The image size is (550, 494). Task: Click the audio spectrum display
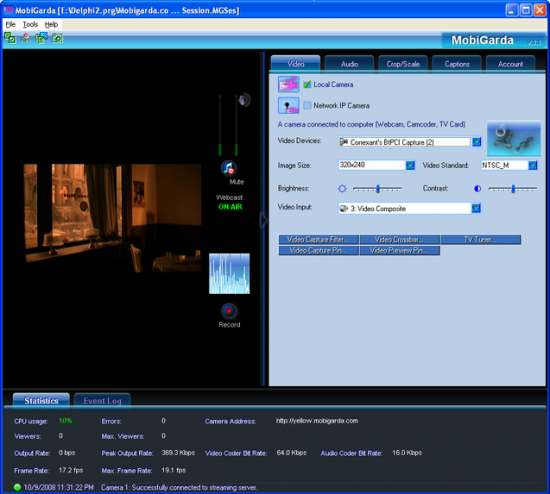coord(229,274)
